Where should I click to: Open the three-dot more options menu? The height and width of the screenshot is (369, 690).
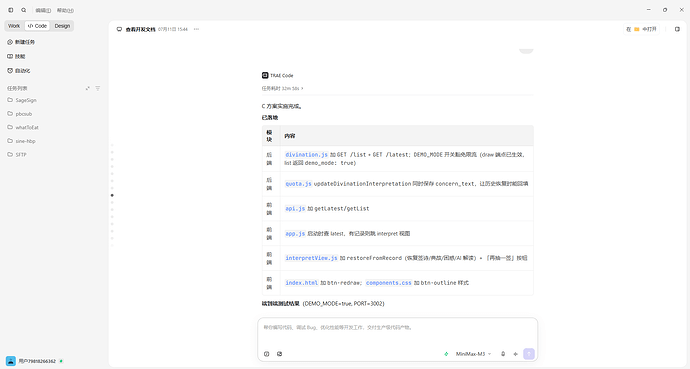pyautogui.click(x=196, y=29)
